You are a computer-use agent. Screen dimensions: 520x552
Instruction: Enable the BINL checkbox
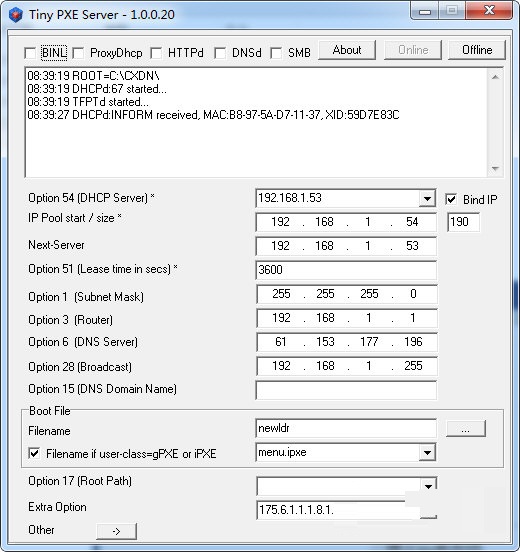[30, 54]
